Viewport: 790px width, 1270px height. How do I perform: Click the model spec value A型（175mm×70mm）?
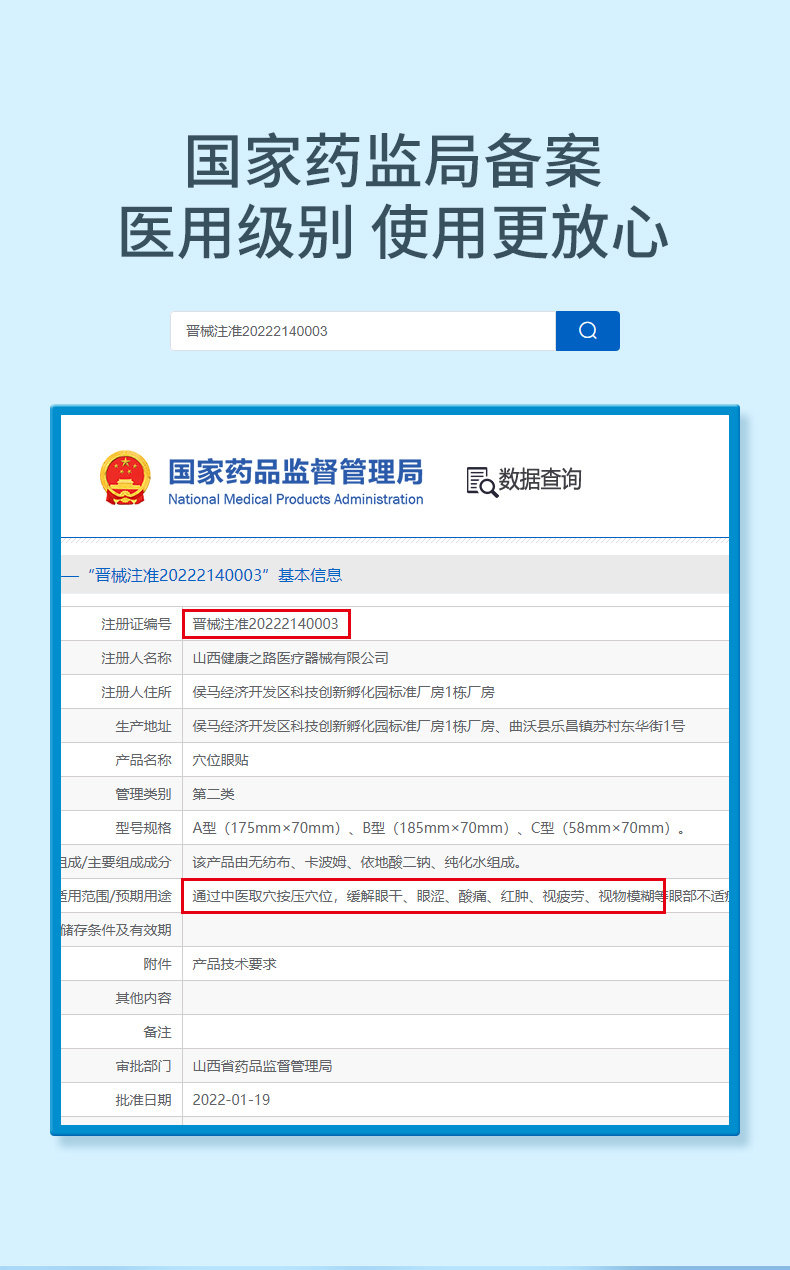pos(269,828)
